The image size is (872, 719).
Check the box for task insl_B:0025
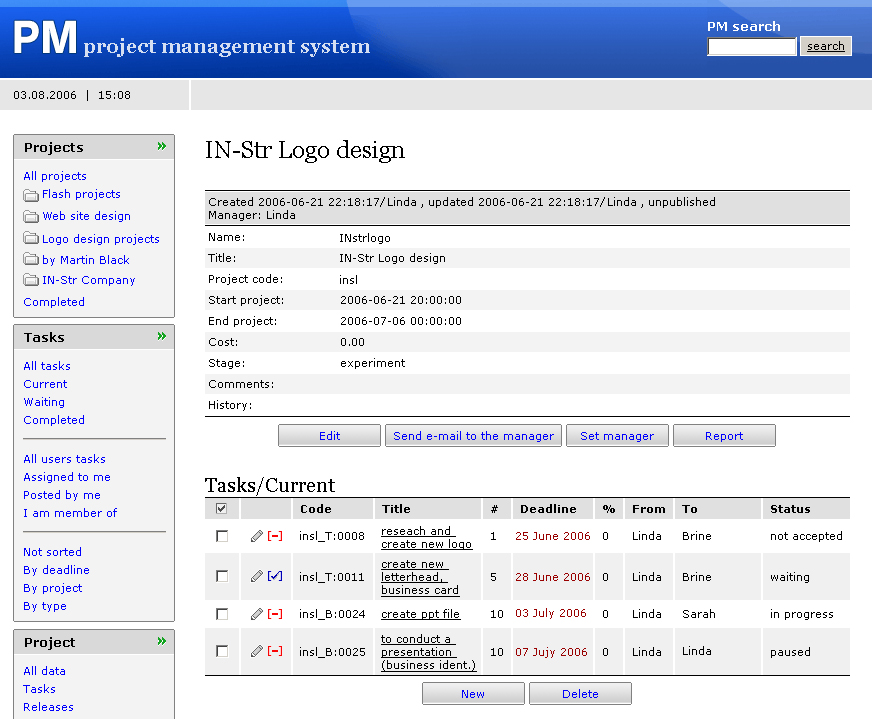[x=222, y=651]
